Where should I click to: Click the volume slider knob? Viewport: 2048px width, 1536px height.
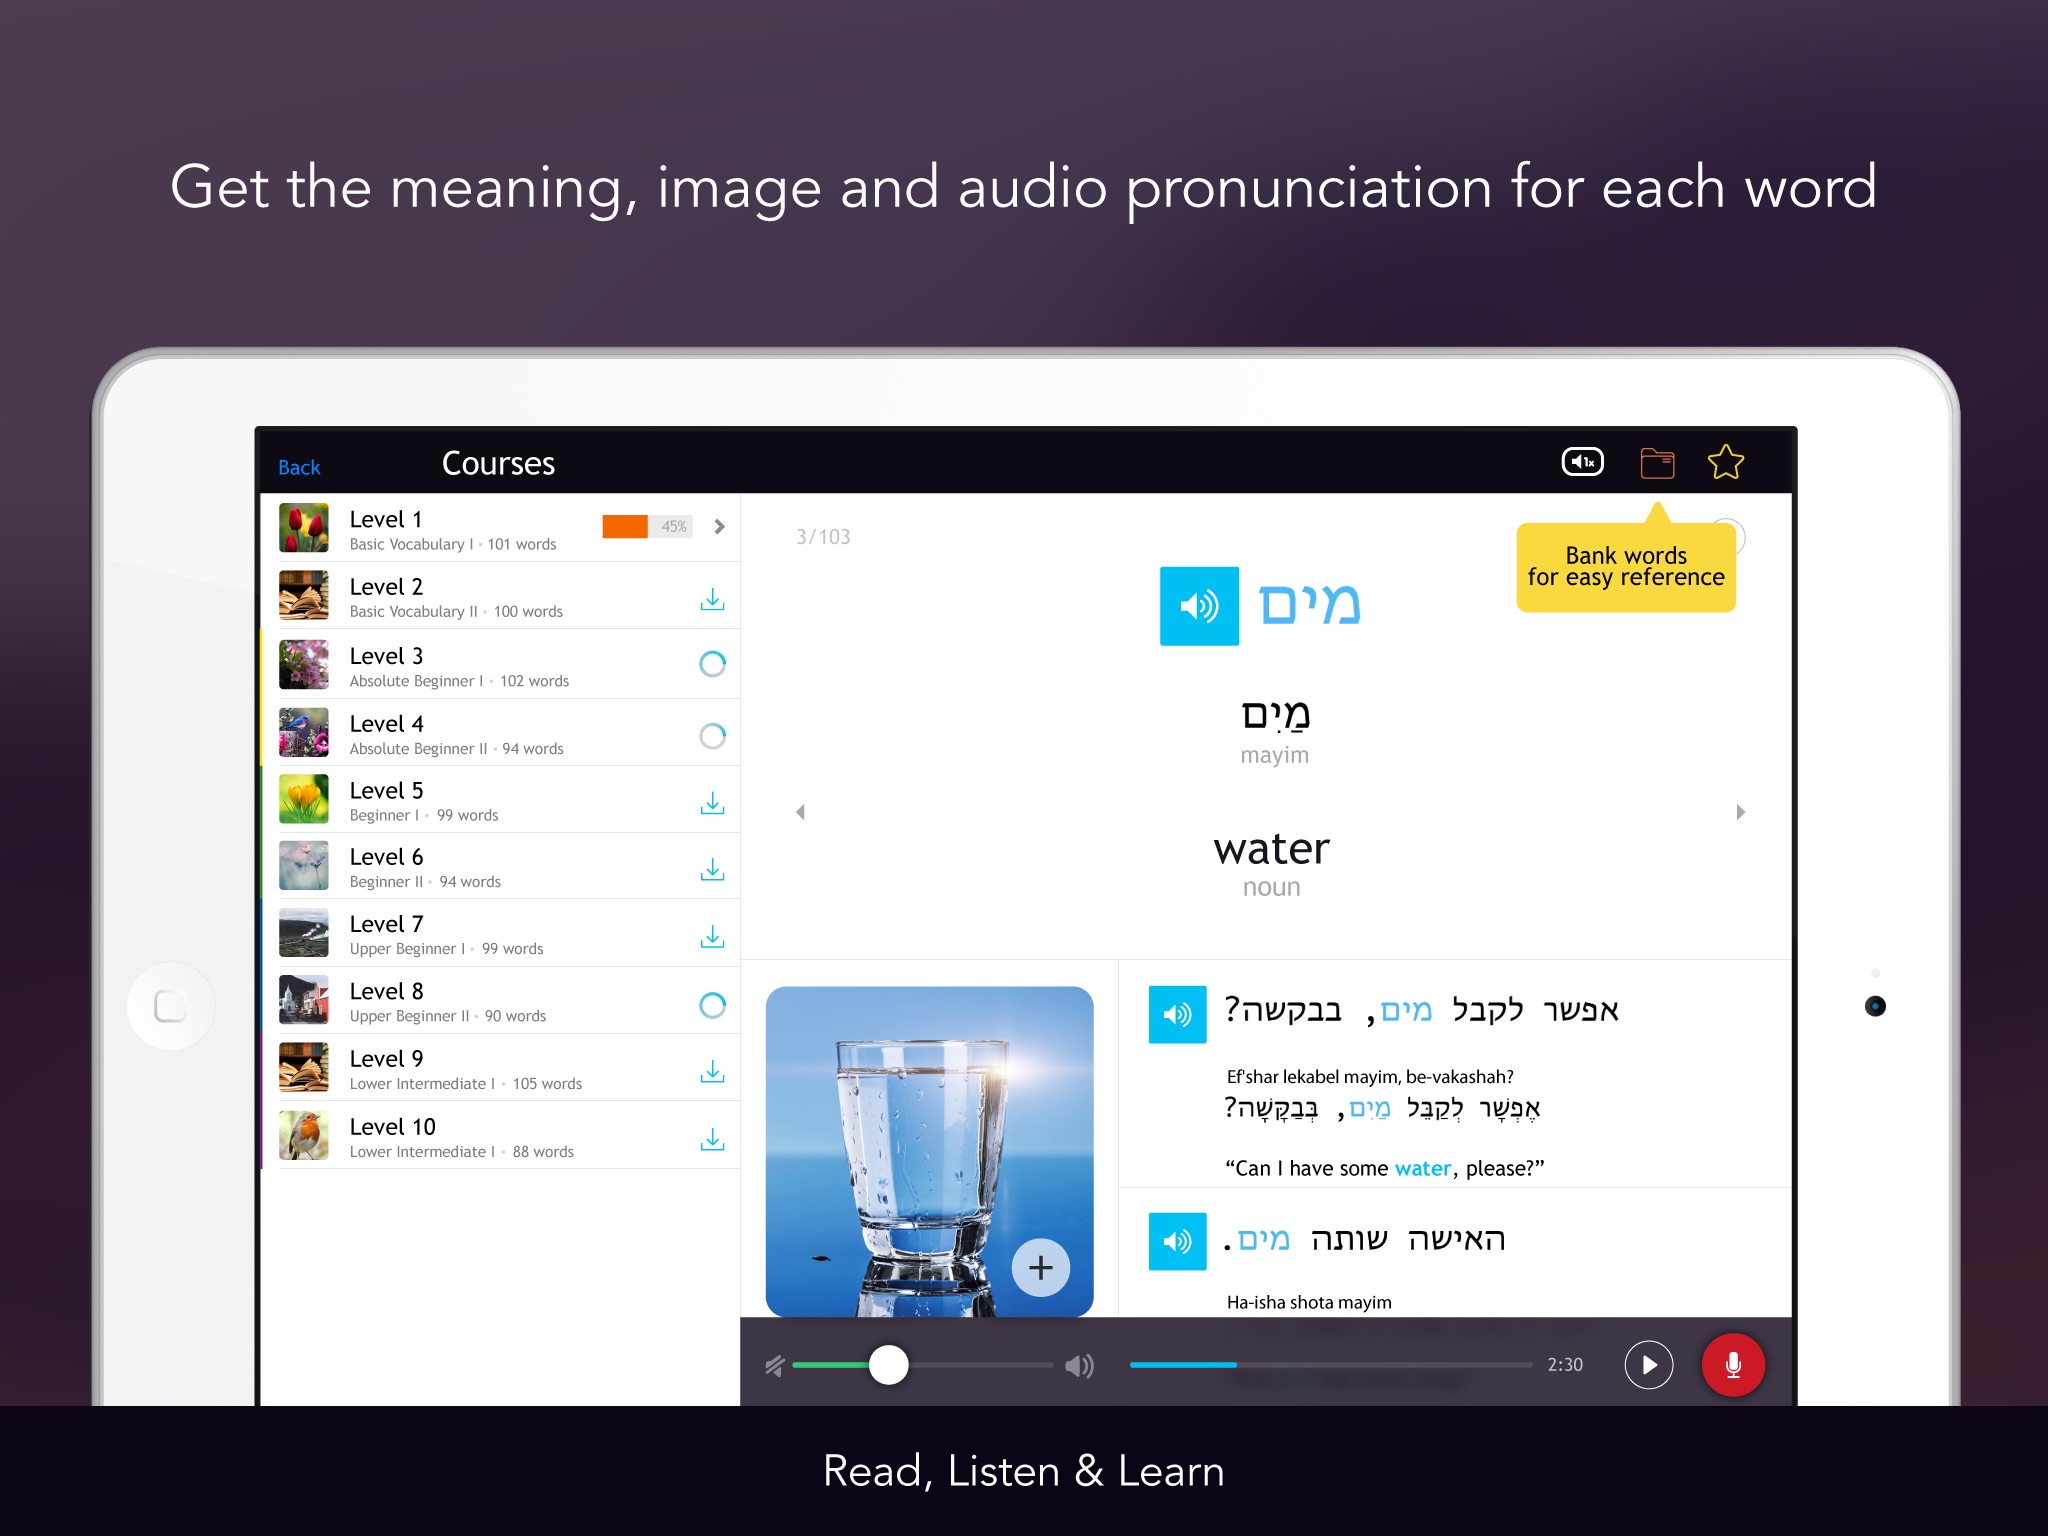pos(888,1365)
